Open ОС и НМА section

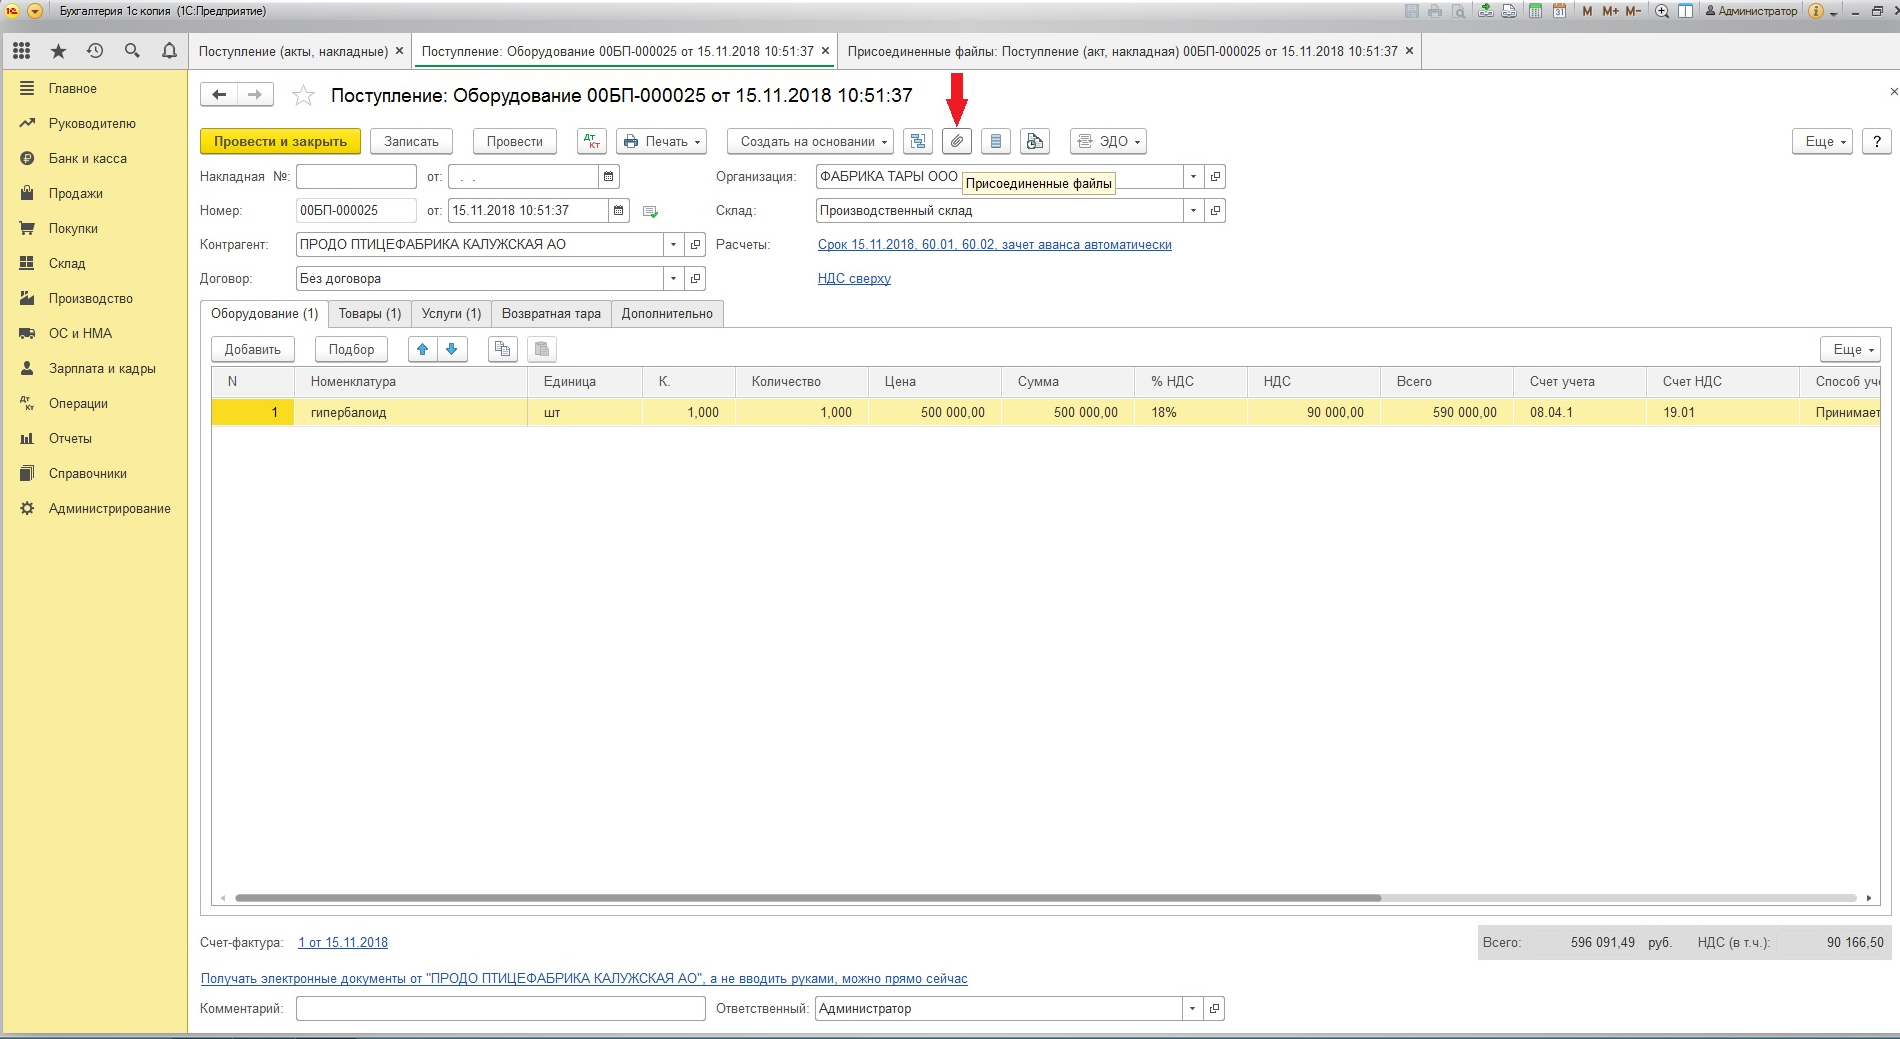(80, 334)
